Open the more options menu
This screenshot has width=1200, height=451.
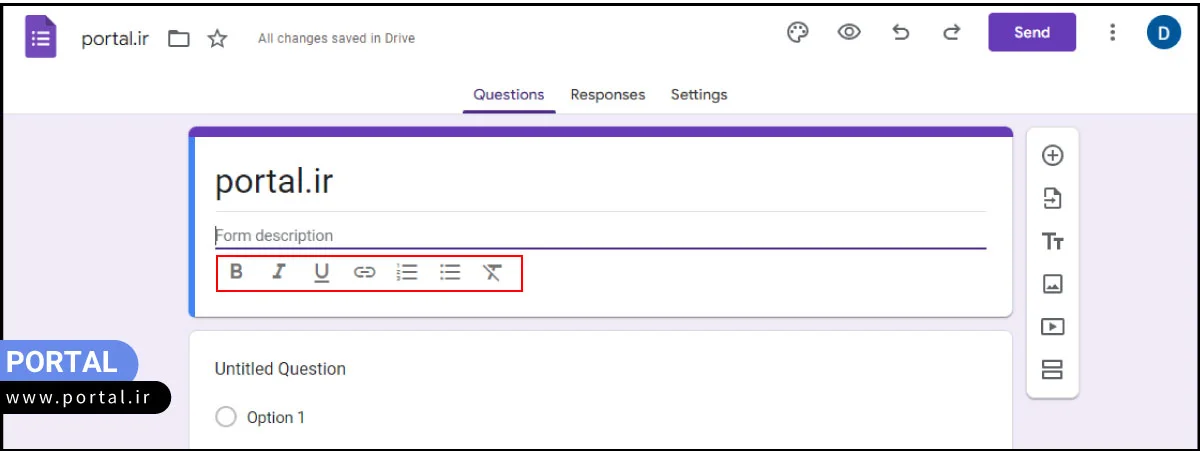point(1112,32)
